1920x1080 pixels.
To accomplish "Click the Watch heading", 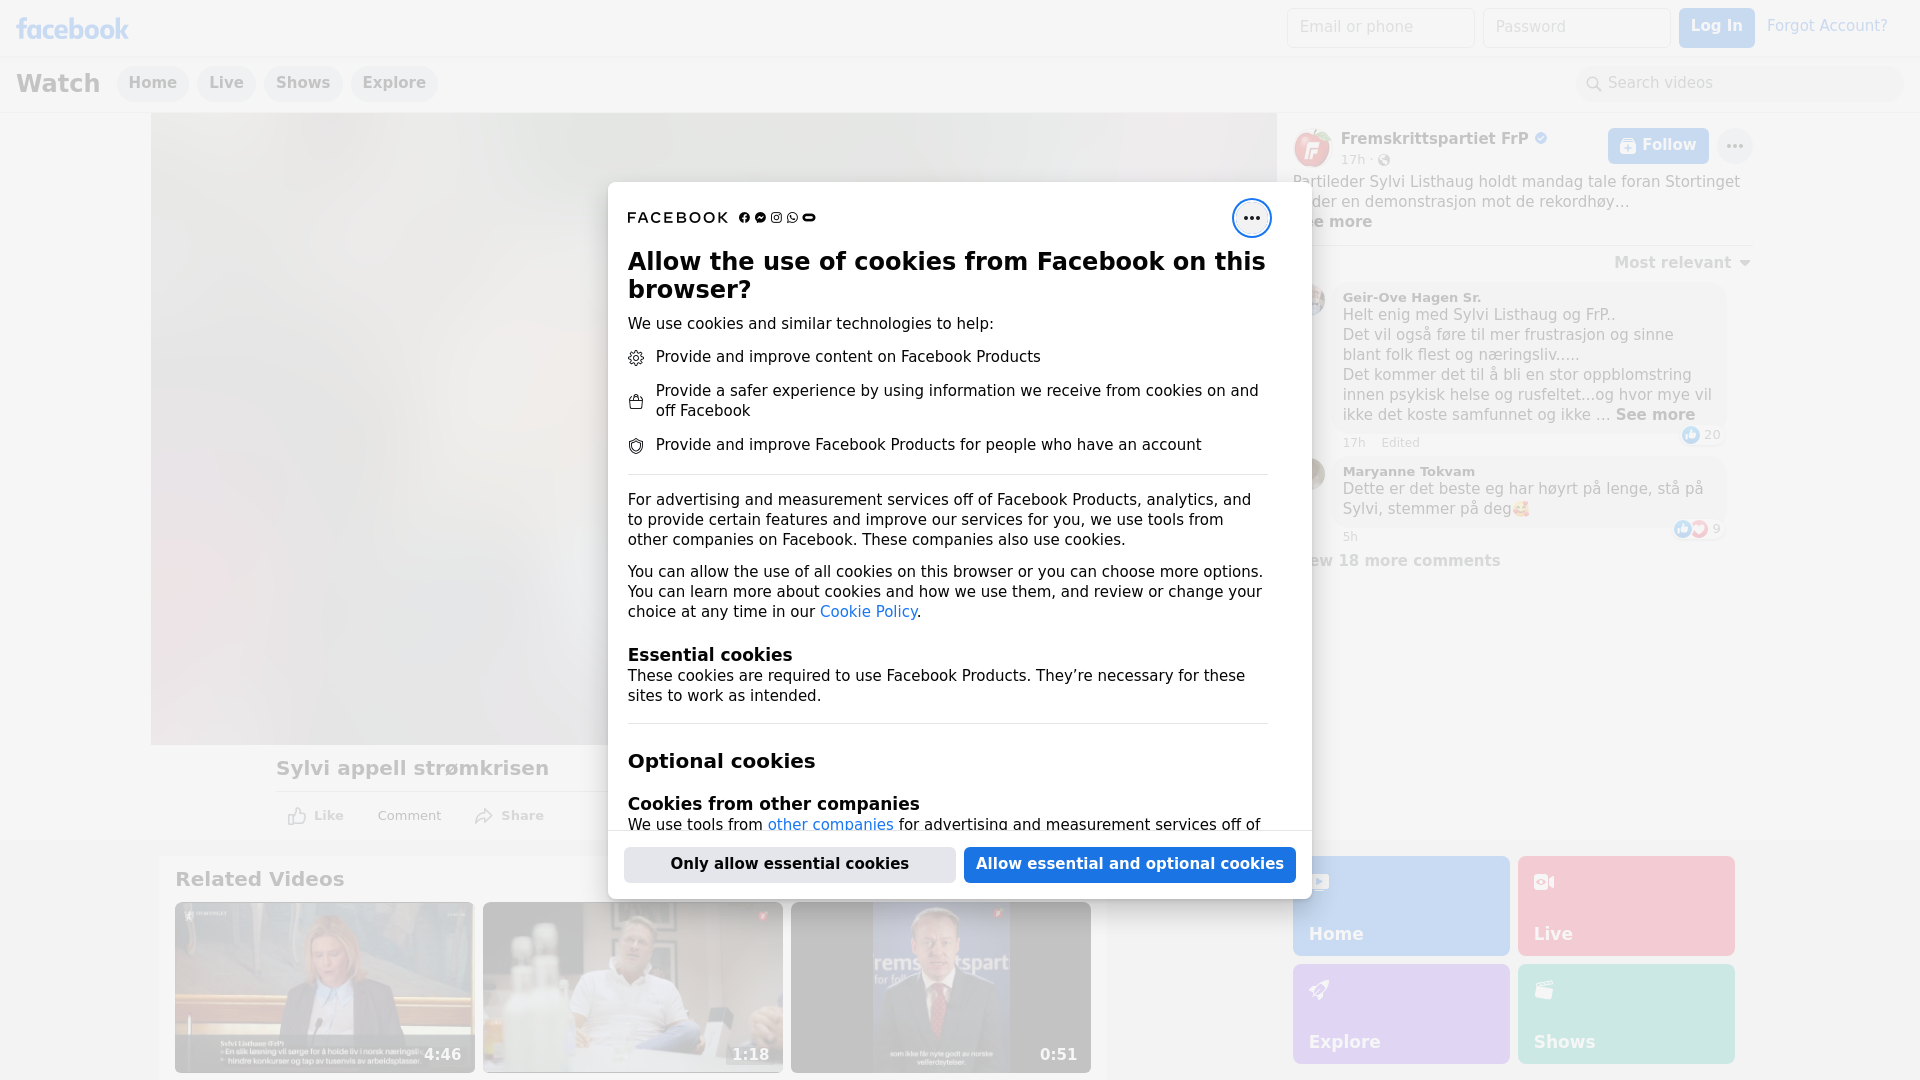I will (x=58, y=84).
